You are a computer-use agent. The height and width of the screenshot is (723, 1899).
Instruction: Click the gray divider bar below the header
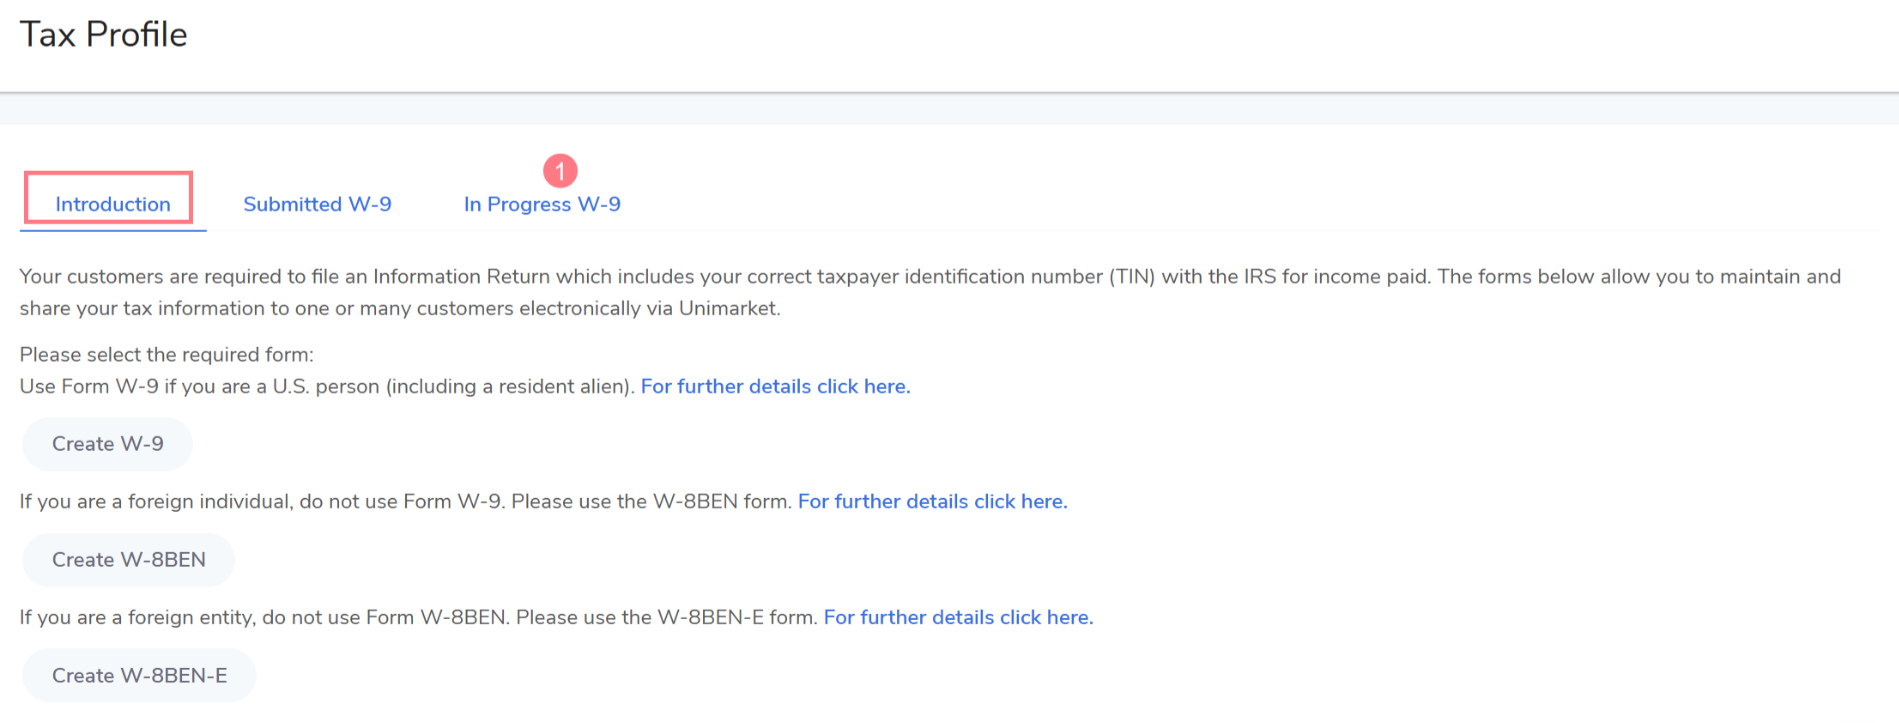(949, 109)
